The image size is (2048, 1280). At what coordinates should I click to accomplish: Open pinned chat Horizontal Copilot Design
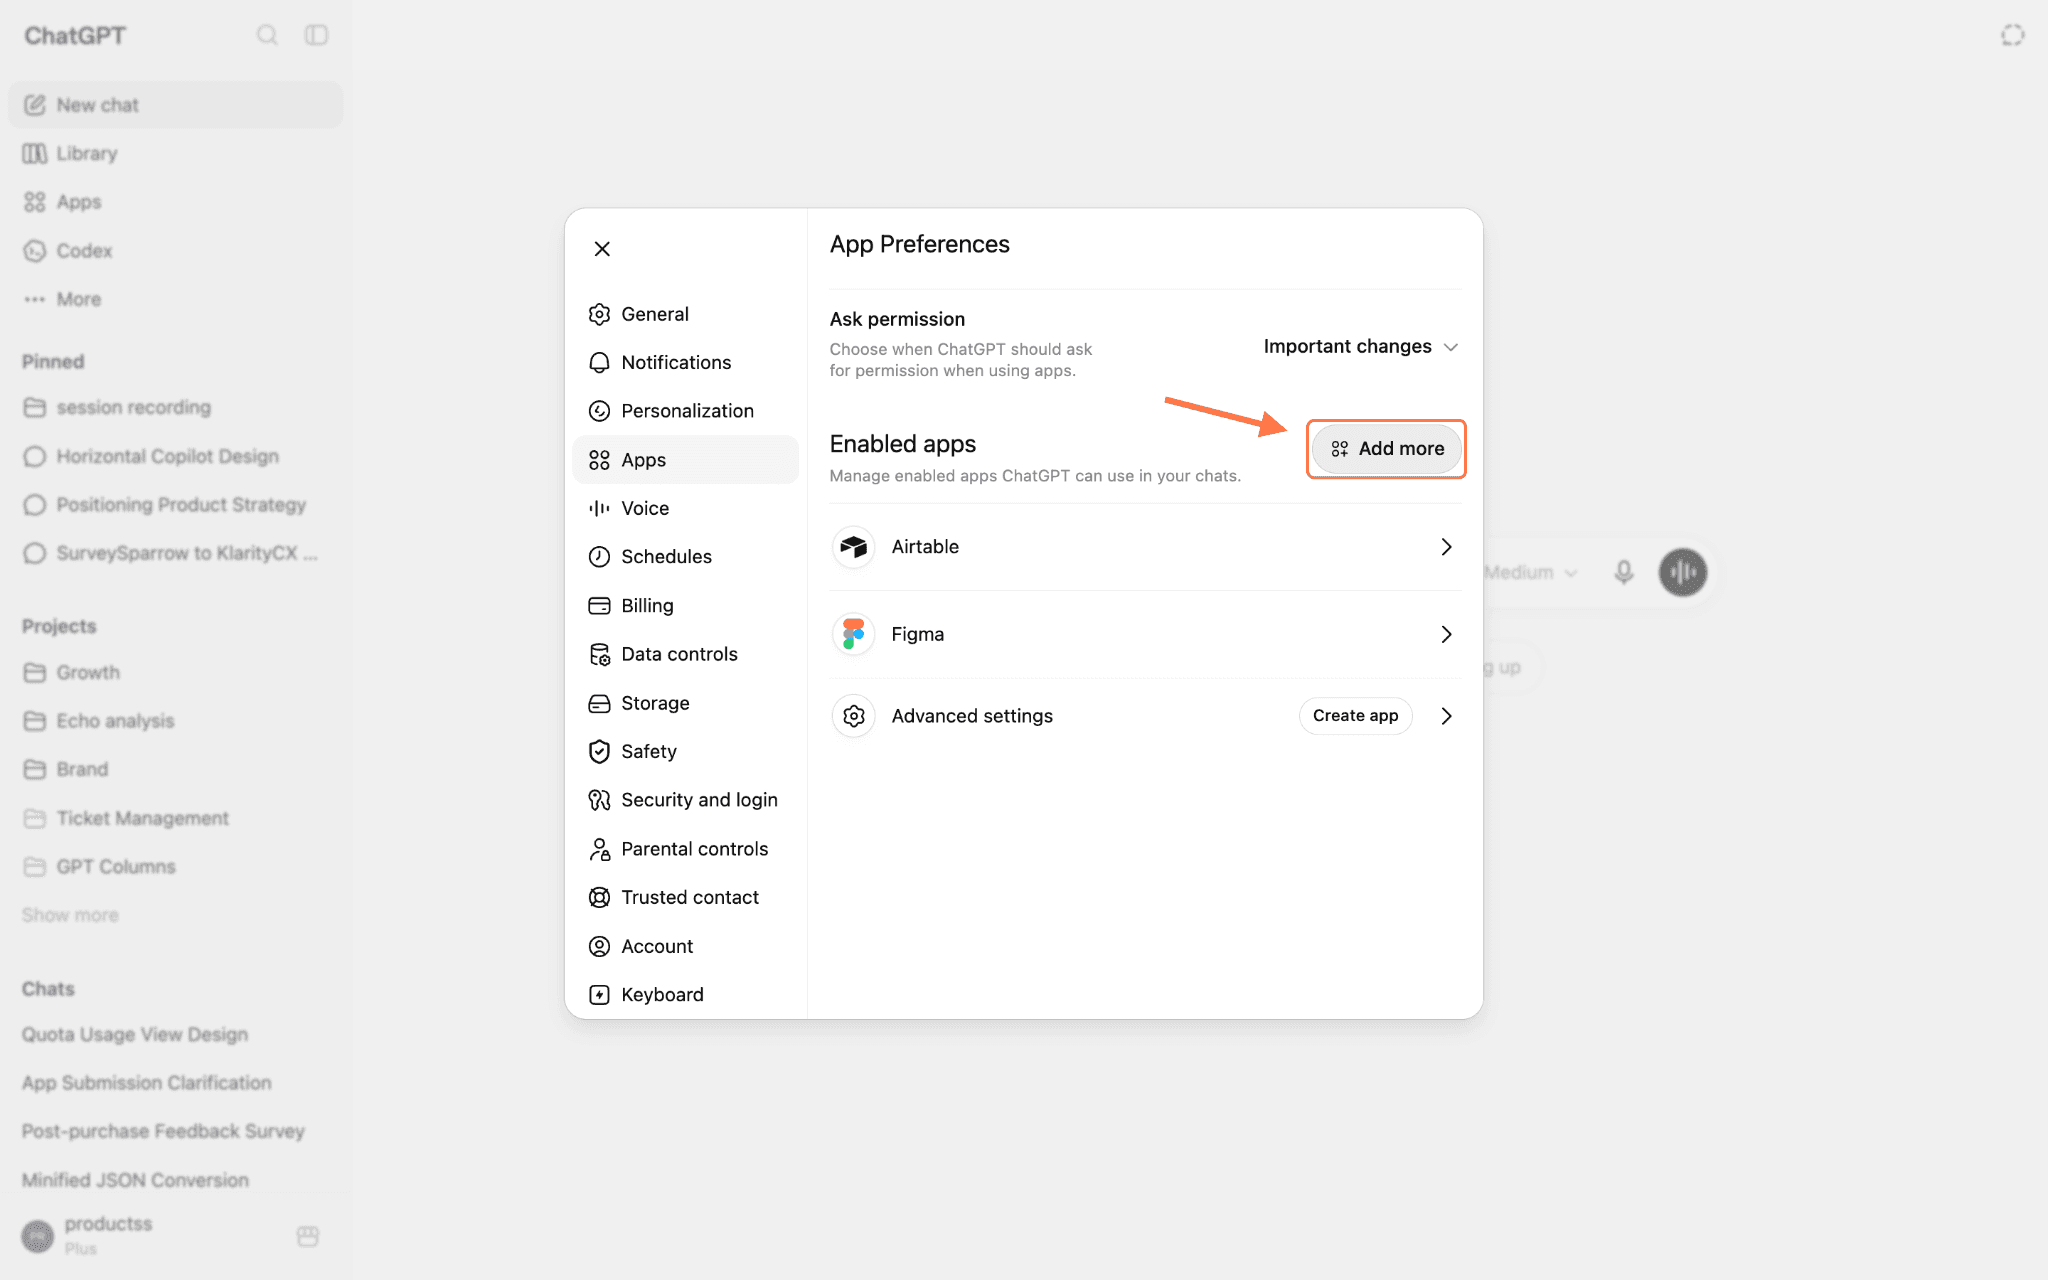175,456
